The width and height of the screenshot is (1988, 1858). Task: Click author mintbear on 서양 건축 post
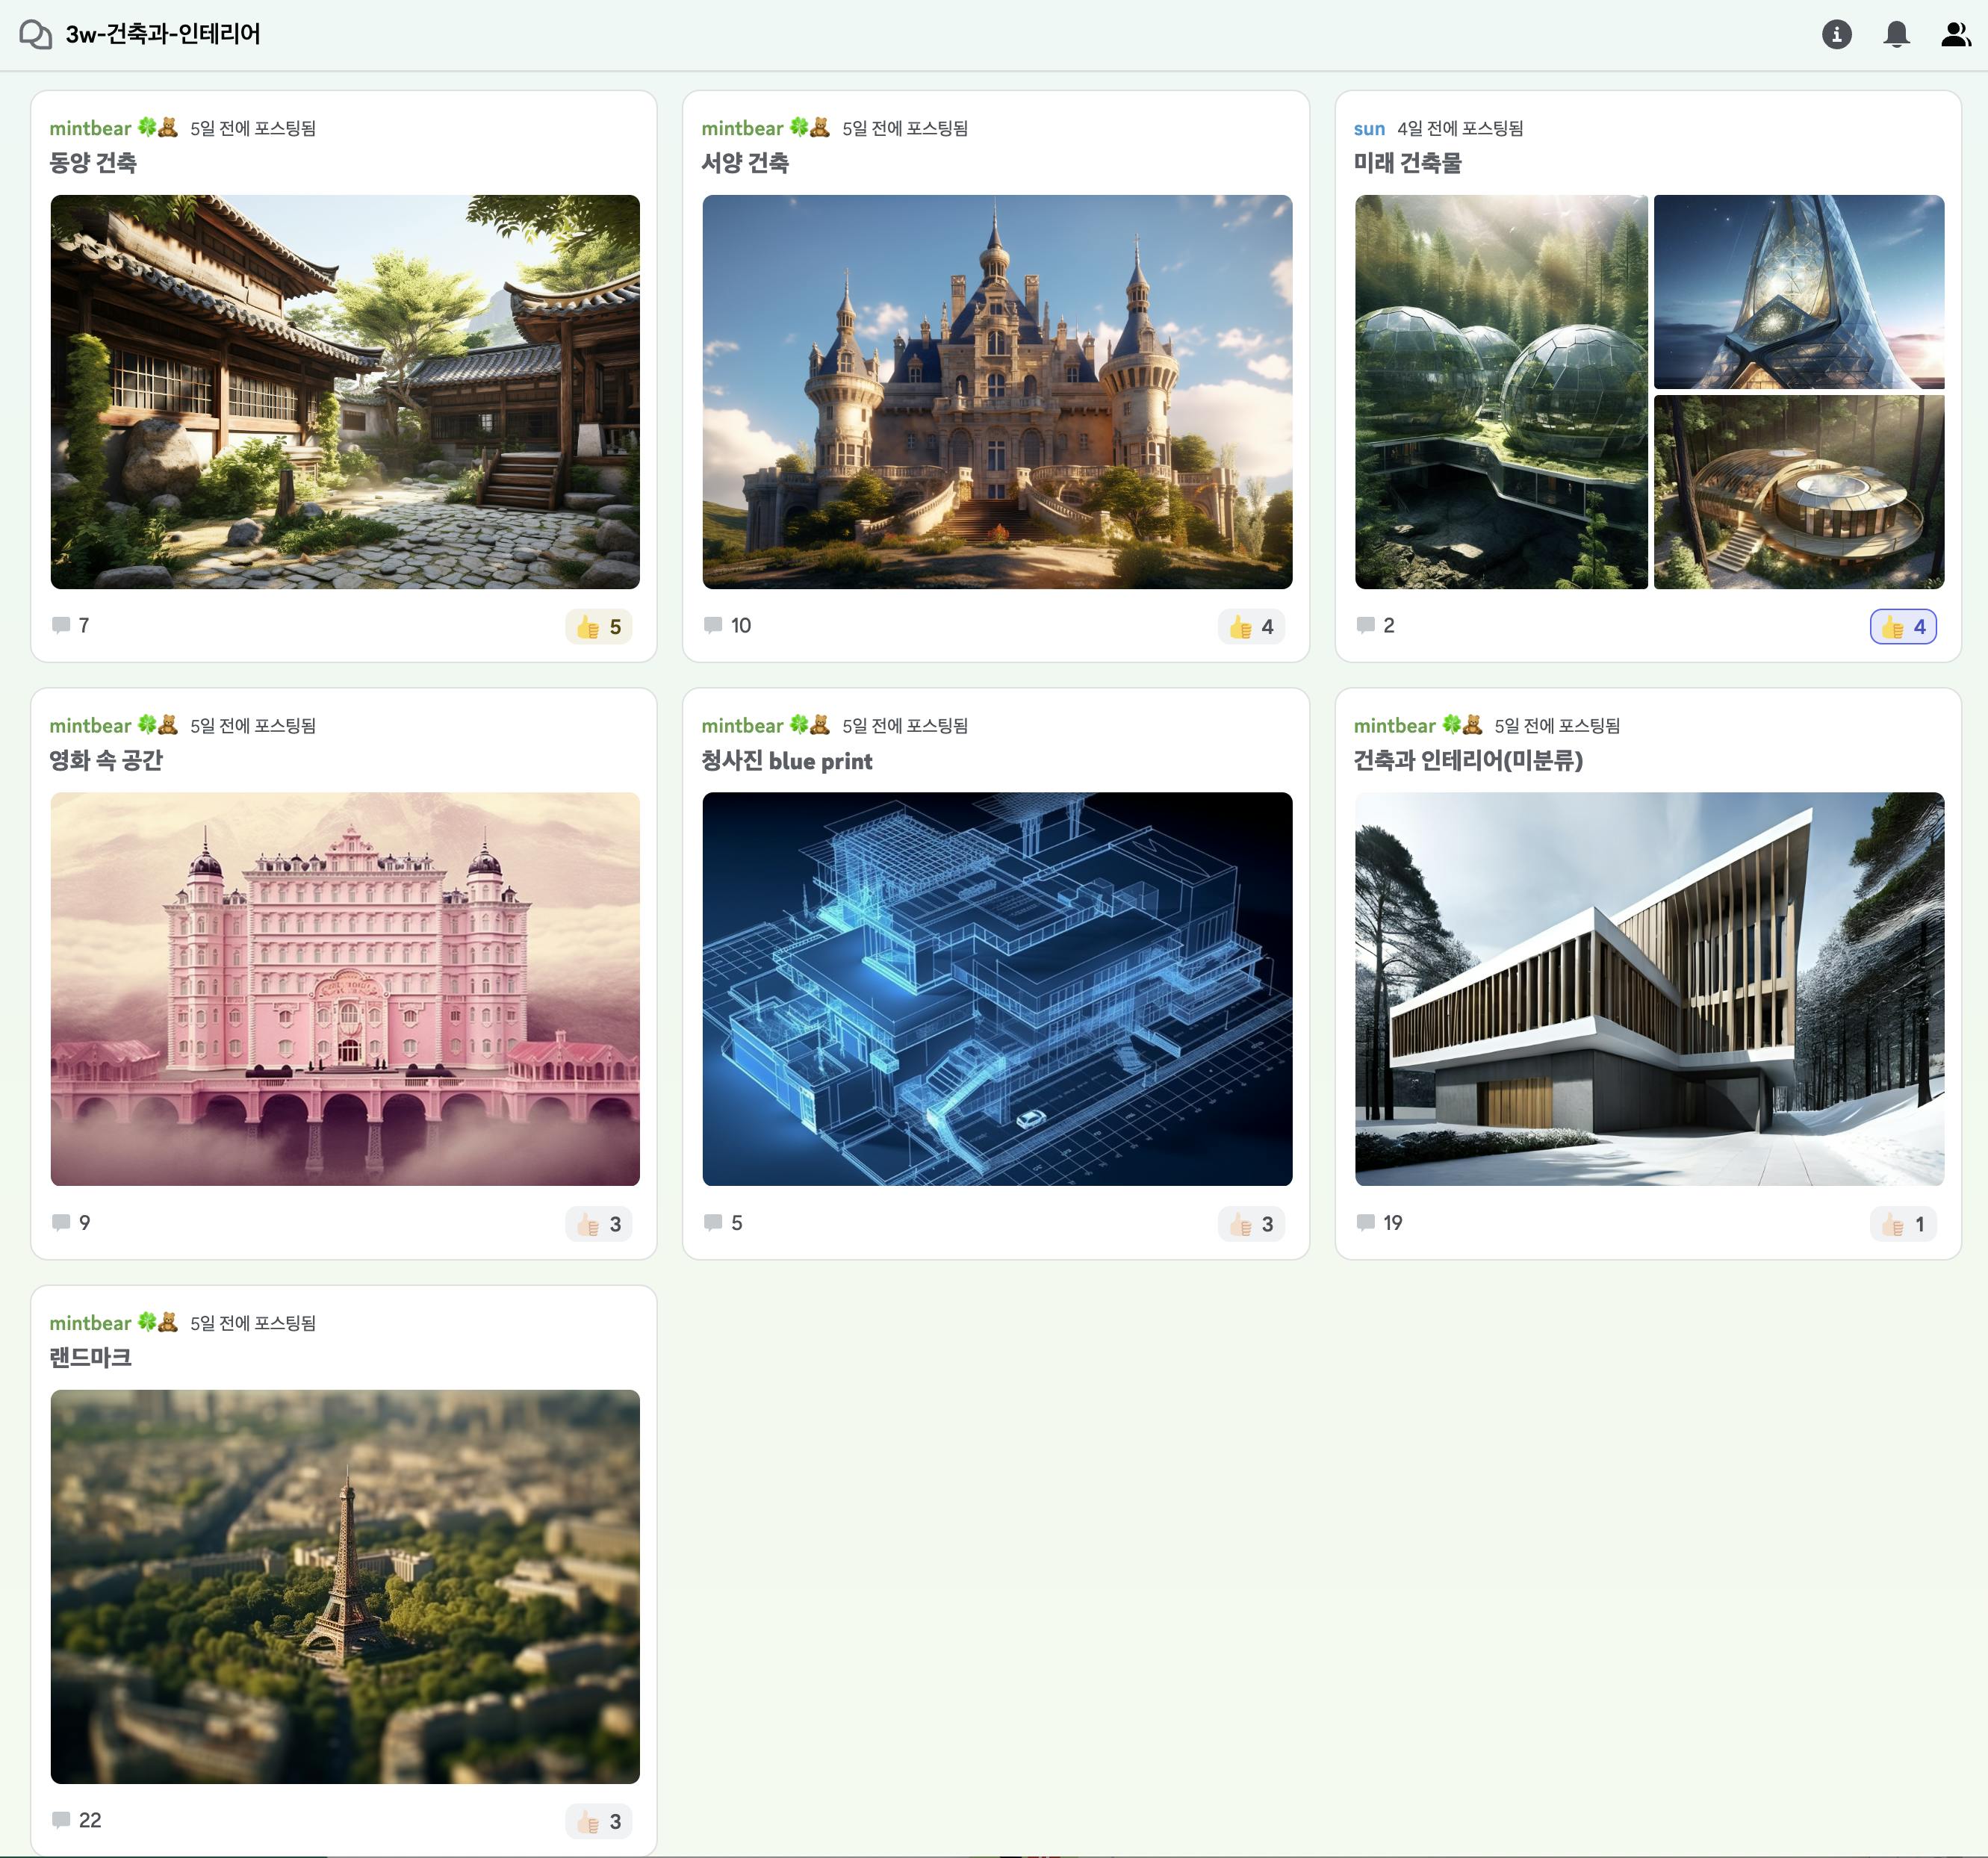pos(765,128)
